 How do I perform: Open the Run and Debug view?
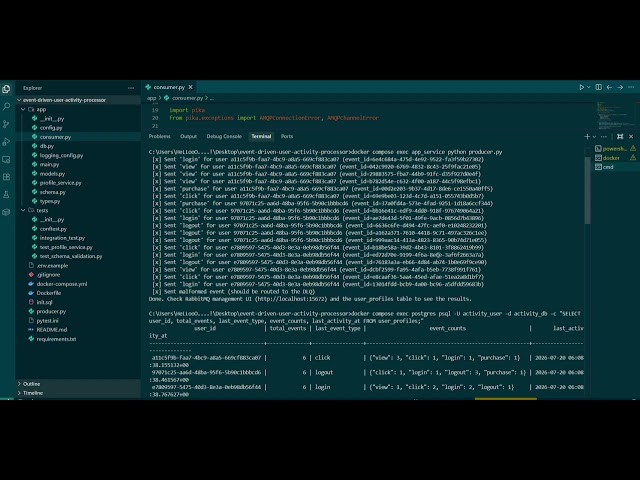pyautogui.click(x=6, y=142)
